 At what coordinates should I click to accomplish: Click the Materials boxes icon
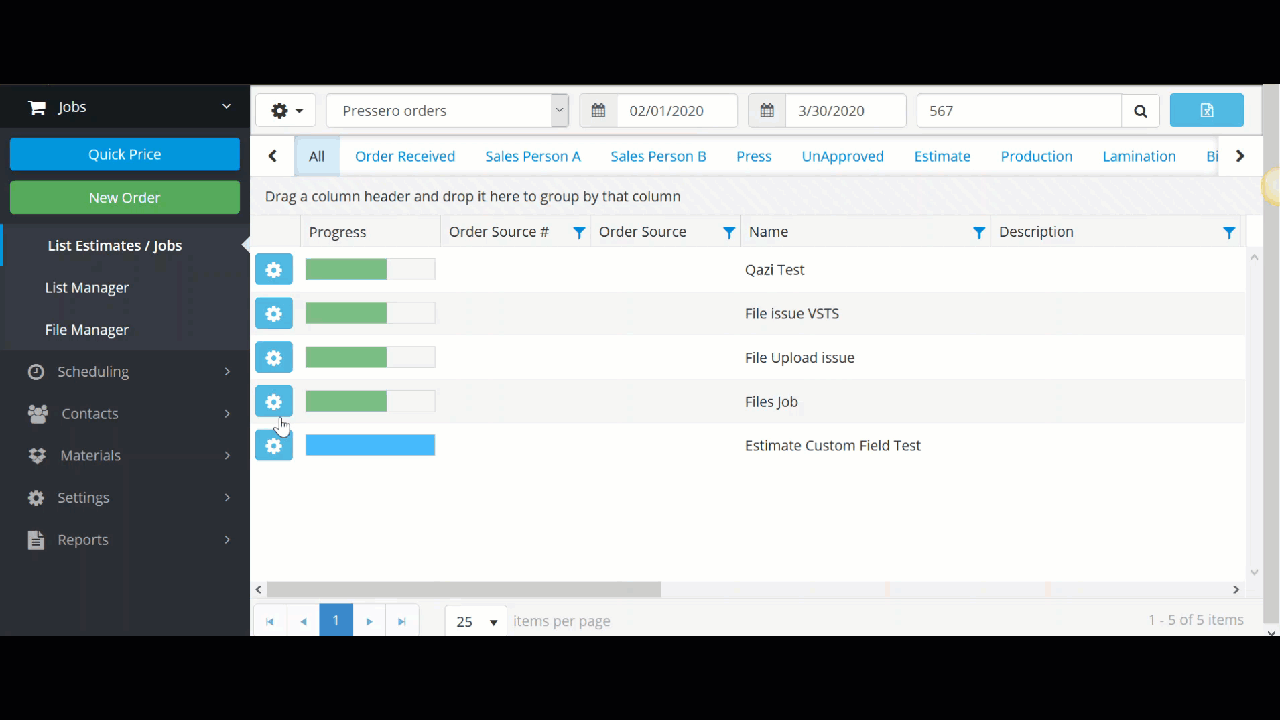(x=37, y=456)
